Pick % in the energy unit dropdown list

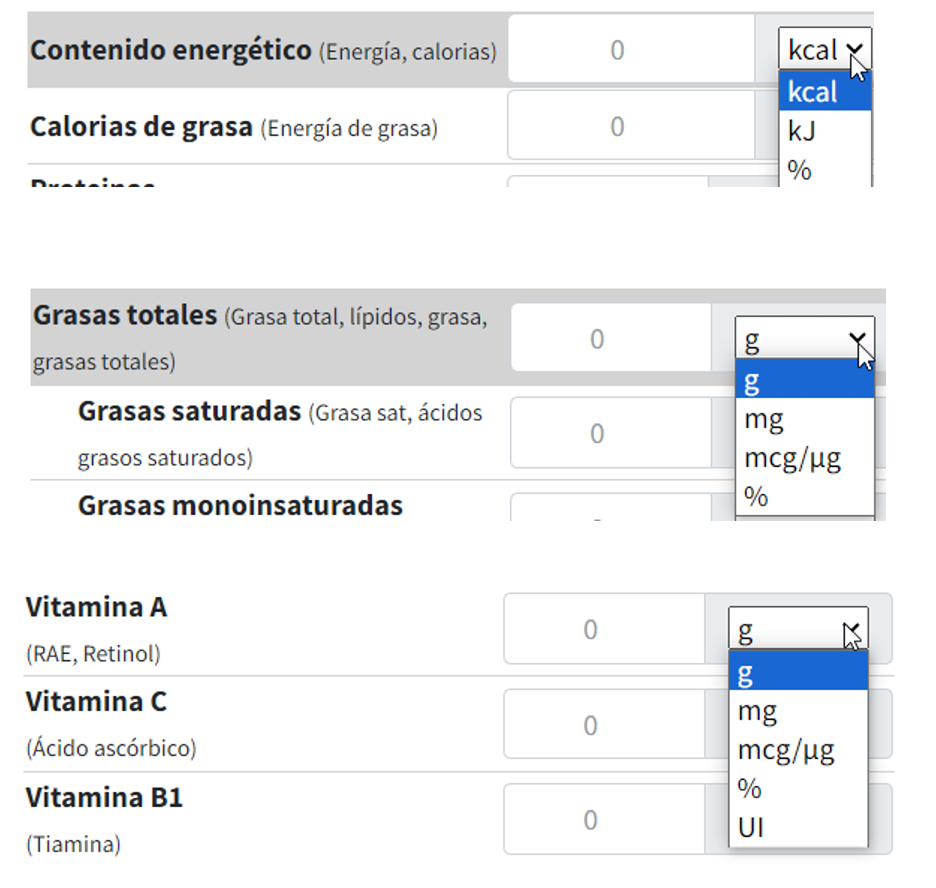pyautogui.click(x=824, y=168)
